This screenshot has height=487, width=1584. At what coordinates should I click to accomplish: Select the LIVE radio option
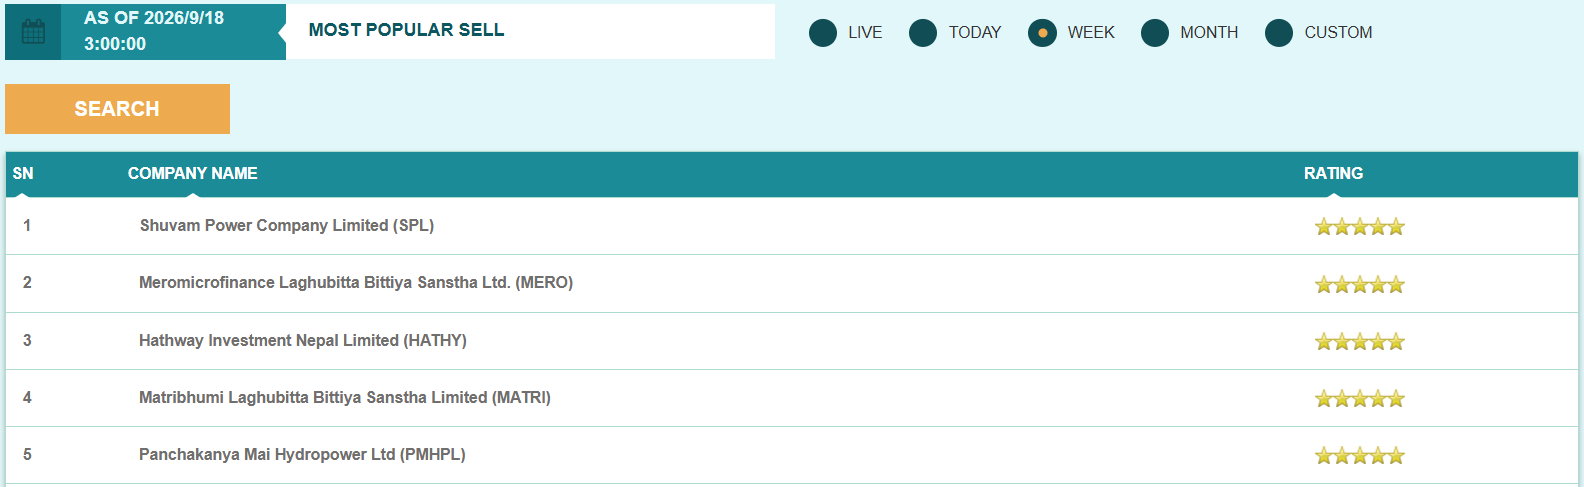click(823, 33)
